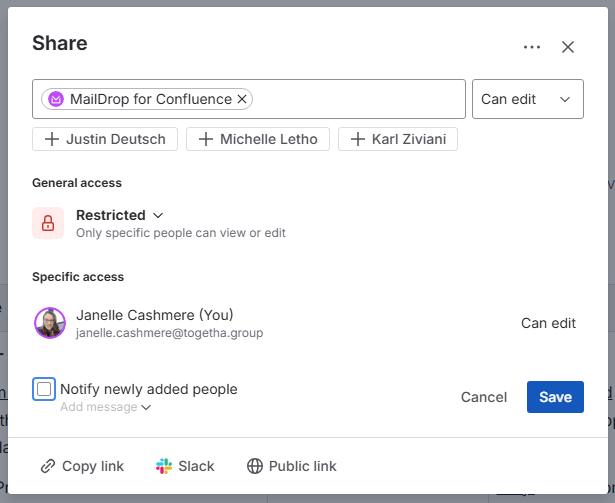Click the Slack logo icon
This screenshot has height=503, width=615.
tap(165, 466)
